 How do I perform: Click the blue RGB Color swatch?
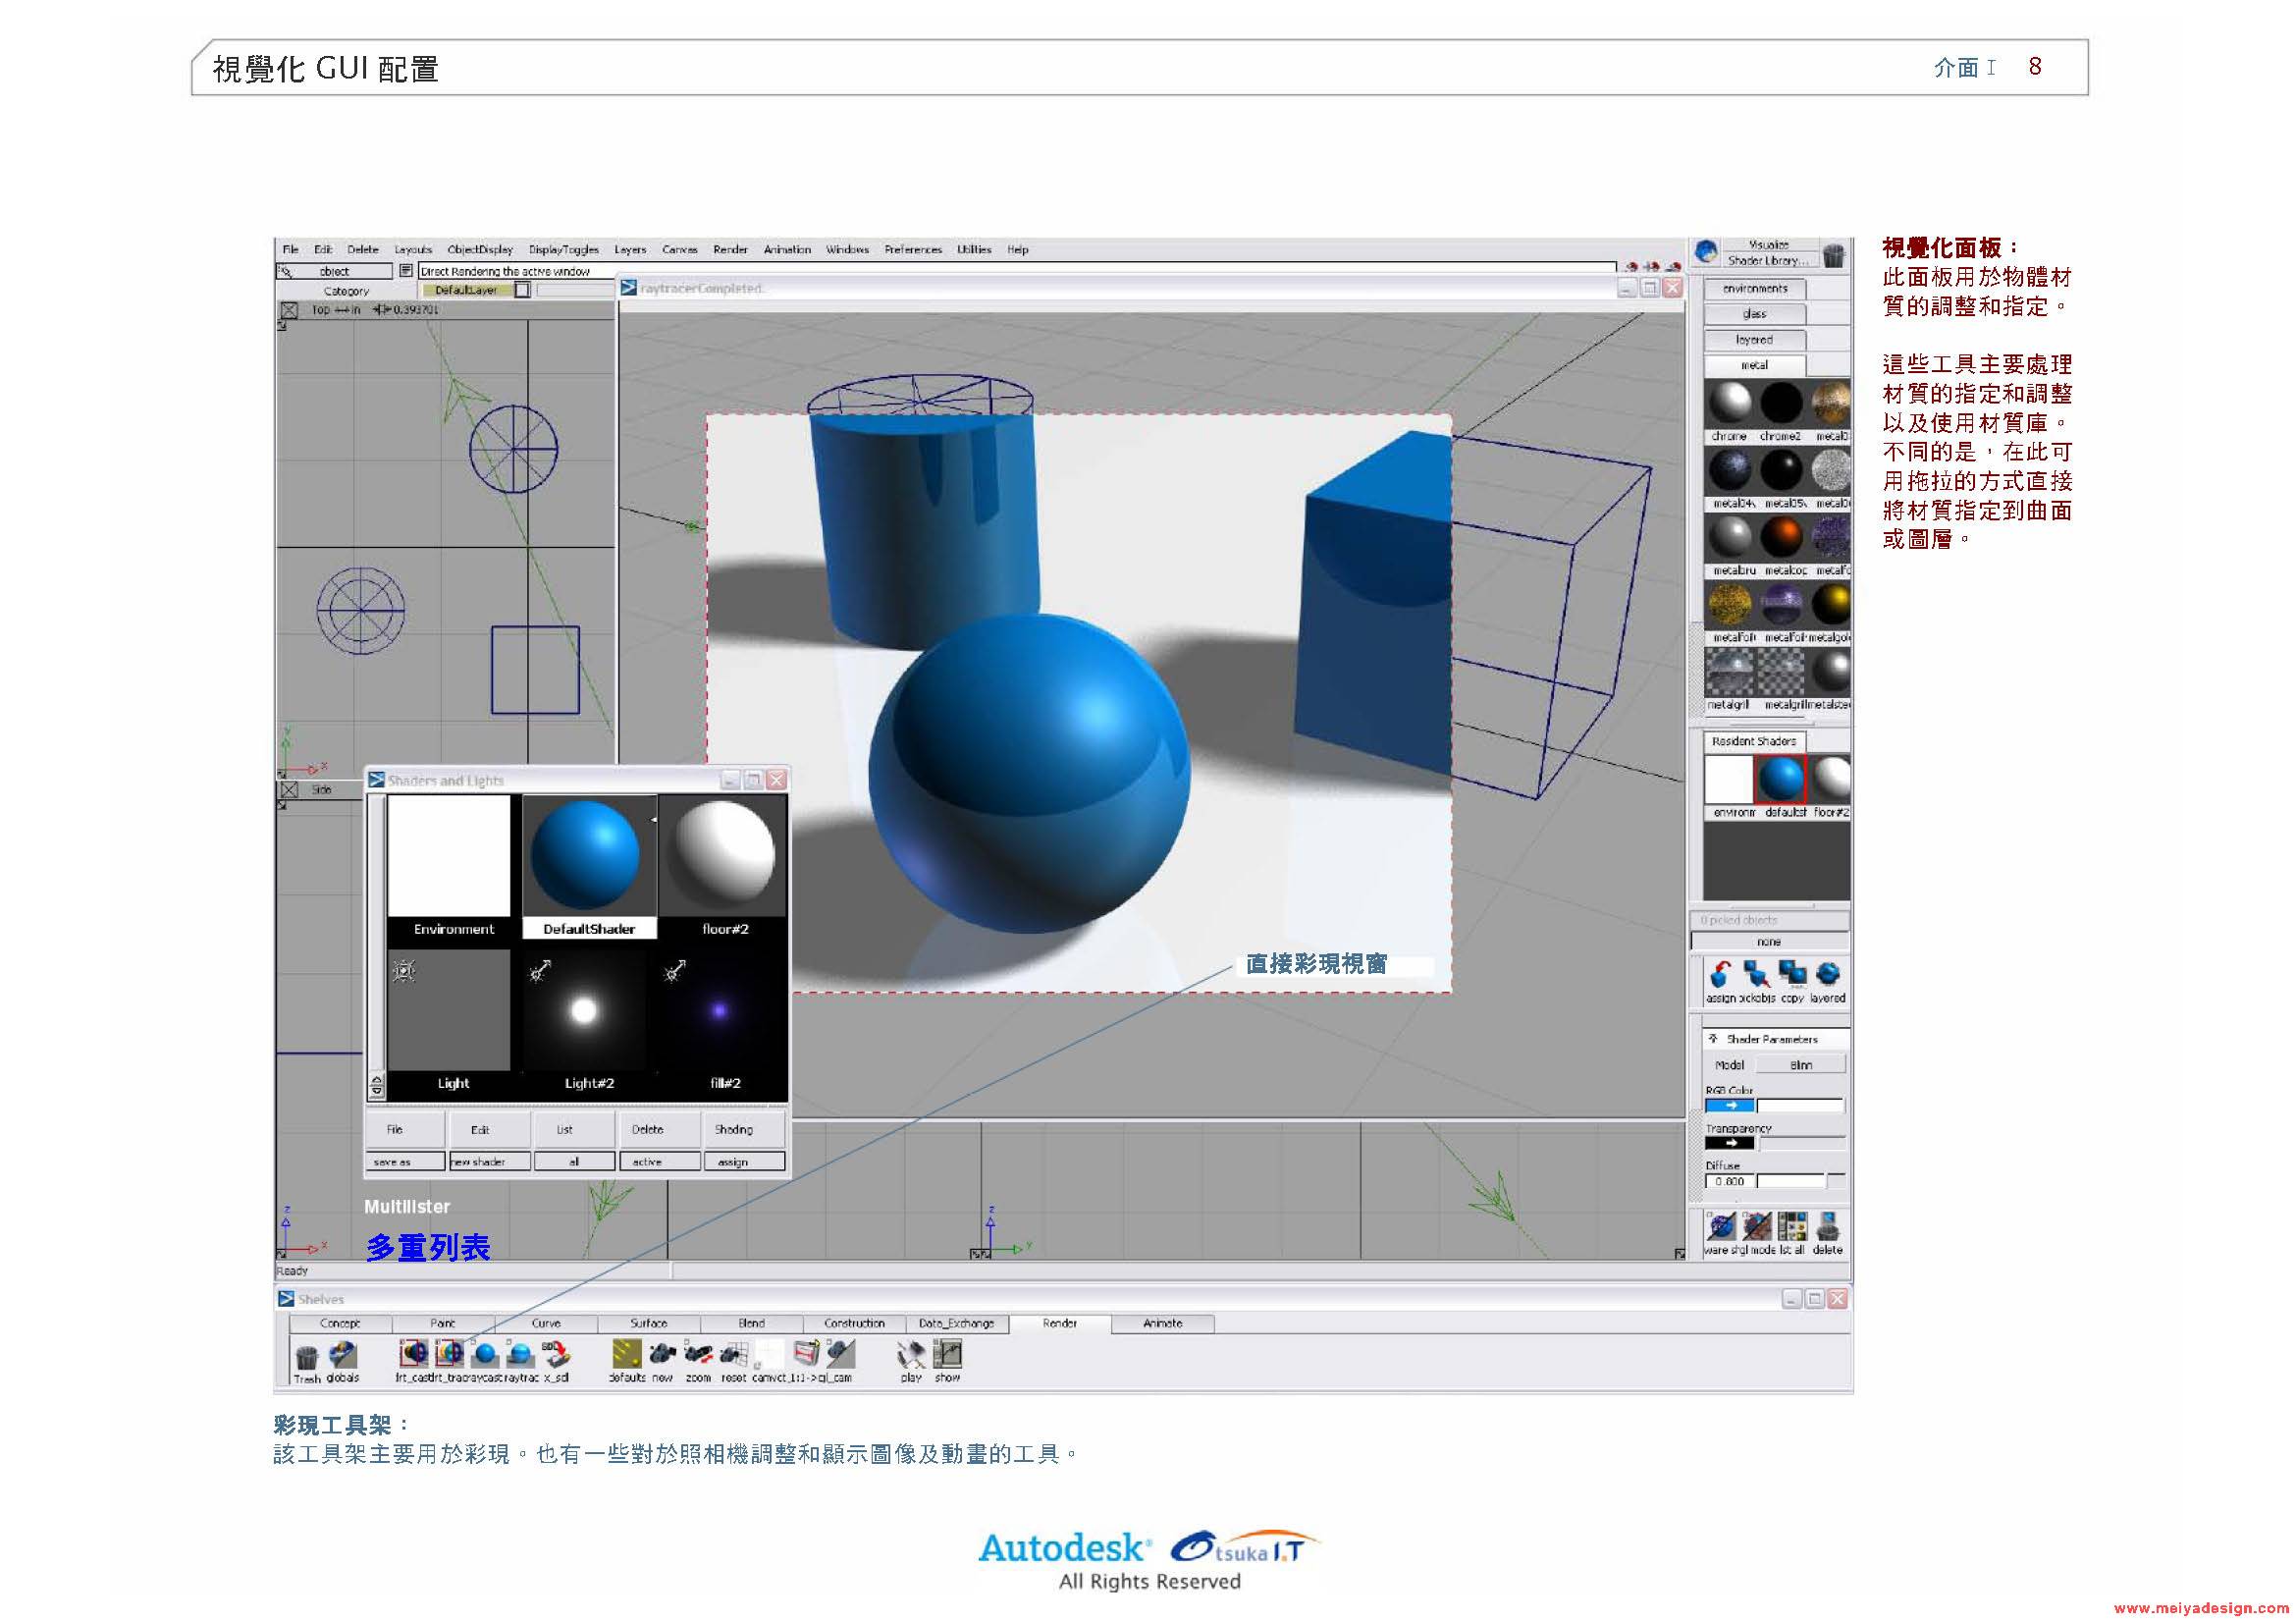[1729, 1105]
